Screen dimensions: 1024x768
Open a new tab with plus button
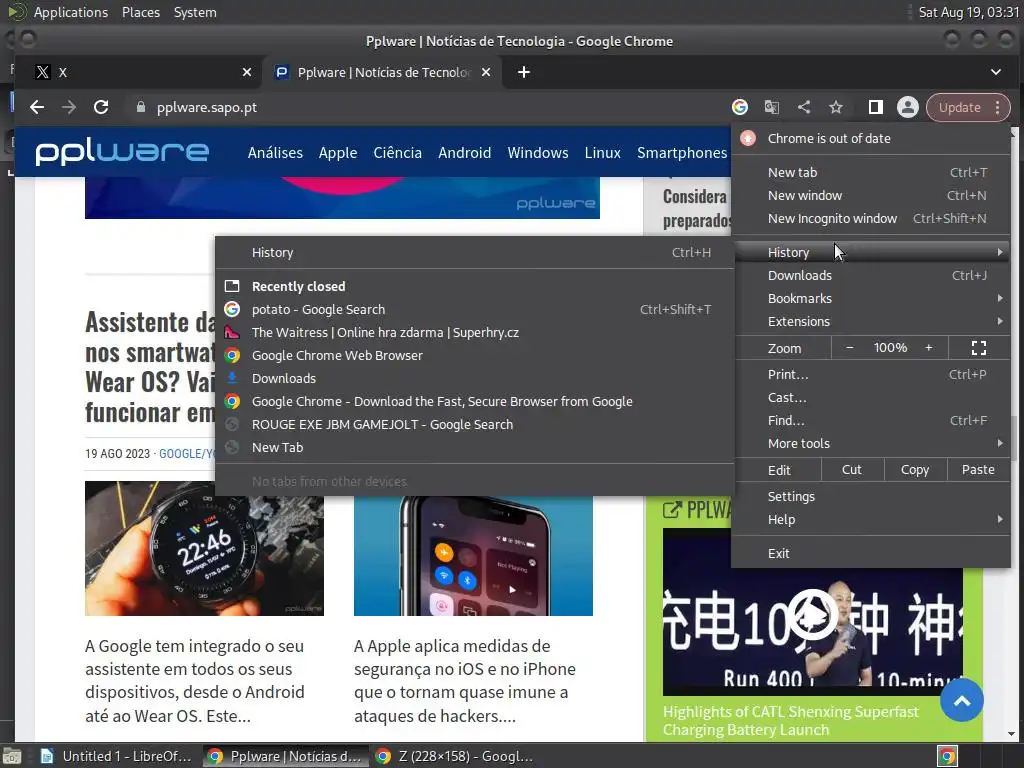[524, 72]
